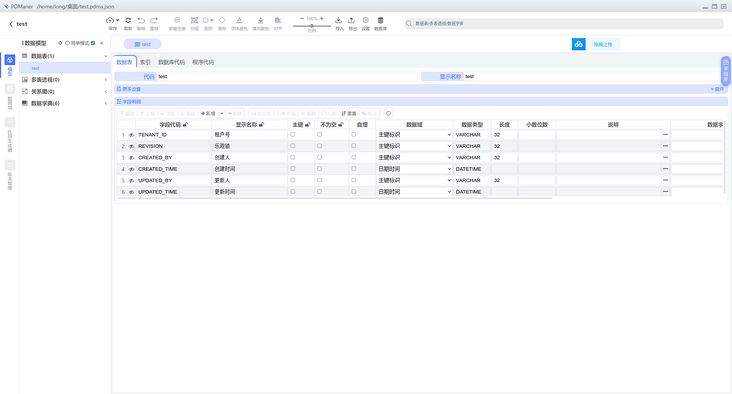Click the zoom in plus icon
This screenshot has height=394, width=732.
point(322,19)
